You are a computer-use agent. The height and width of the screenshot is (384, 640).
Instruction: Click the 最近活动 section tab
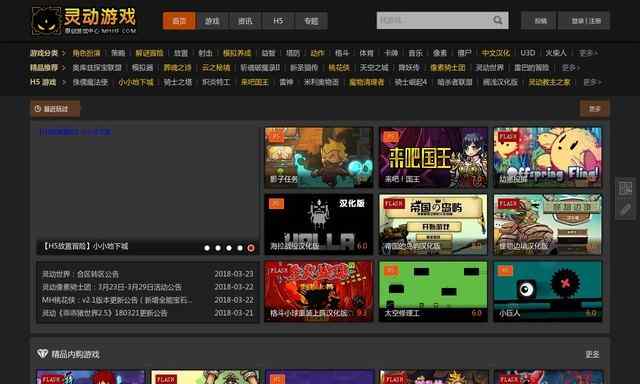click(56, 109)
